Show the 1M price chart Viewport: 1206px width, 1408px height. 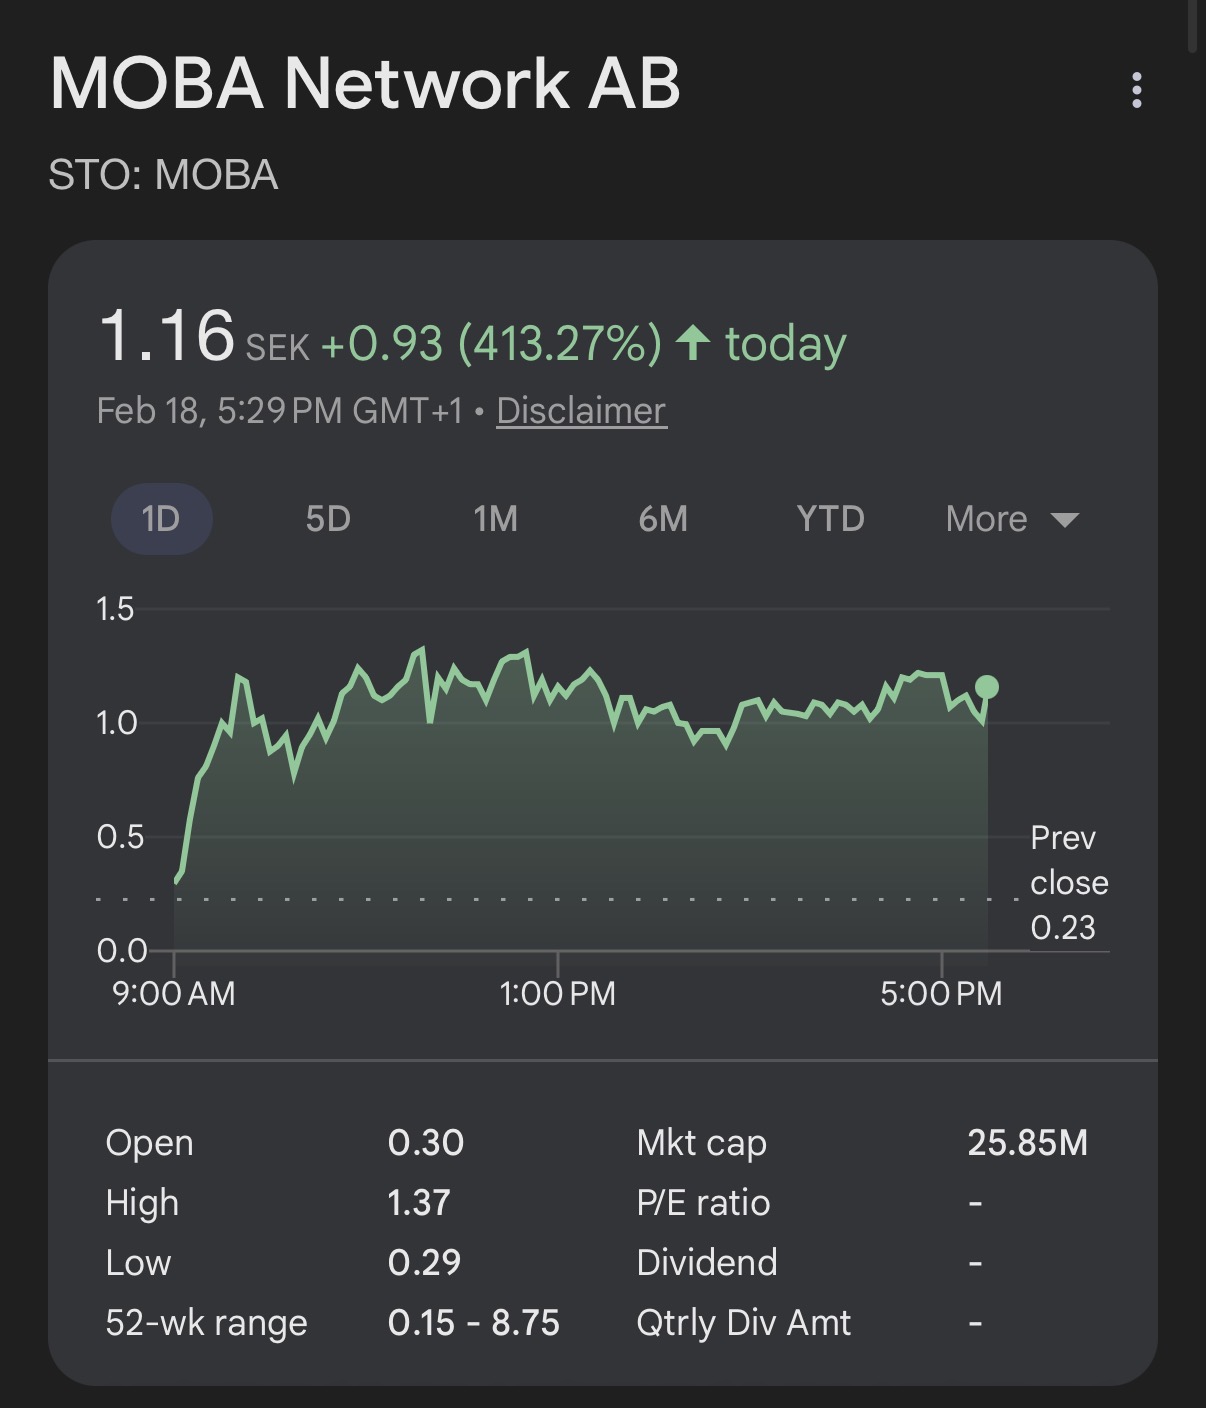click(x=495, y=519)
